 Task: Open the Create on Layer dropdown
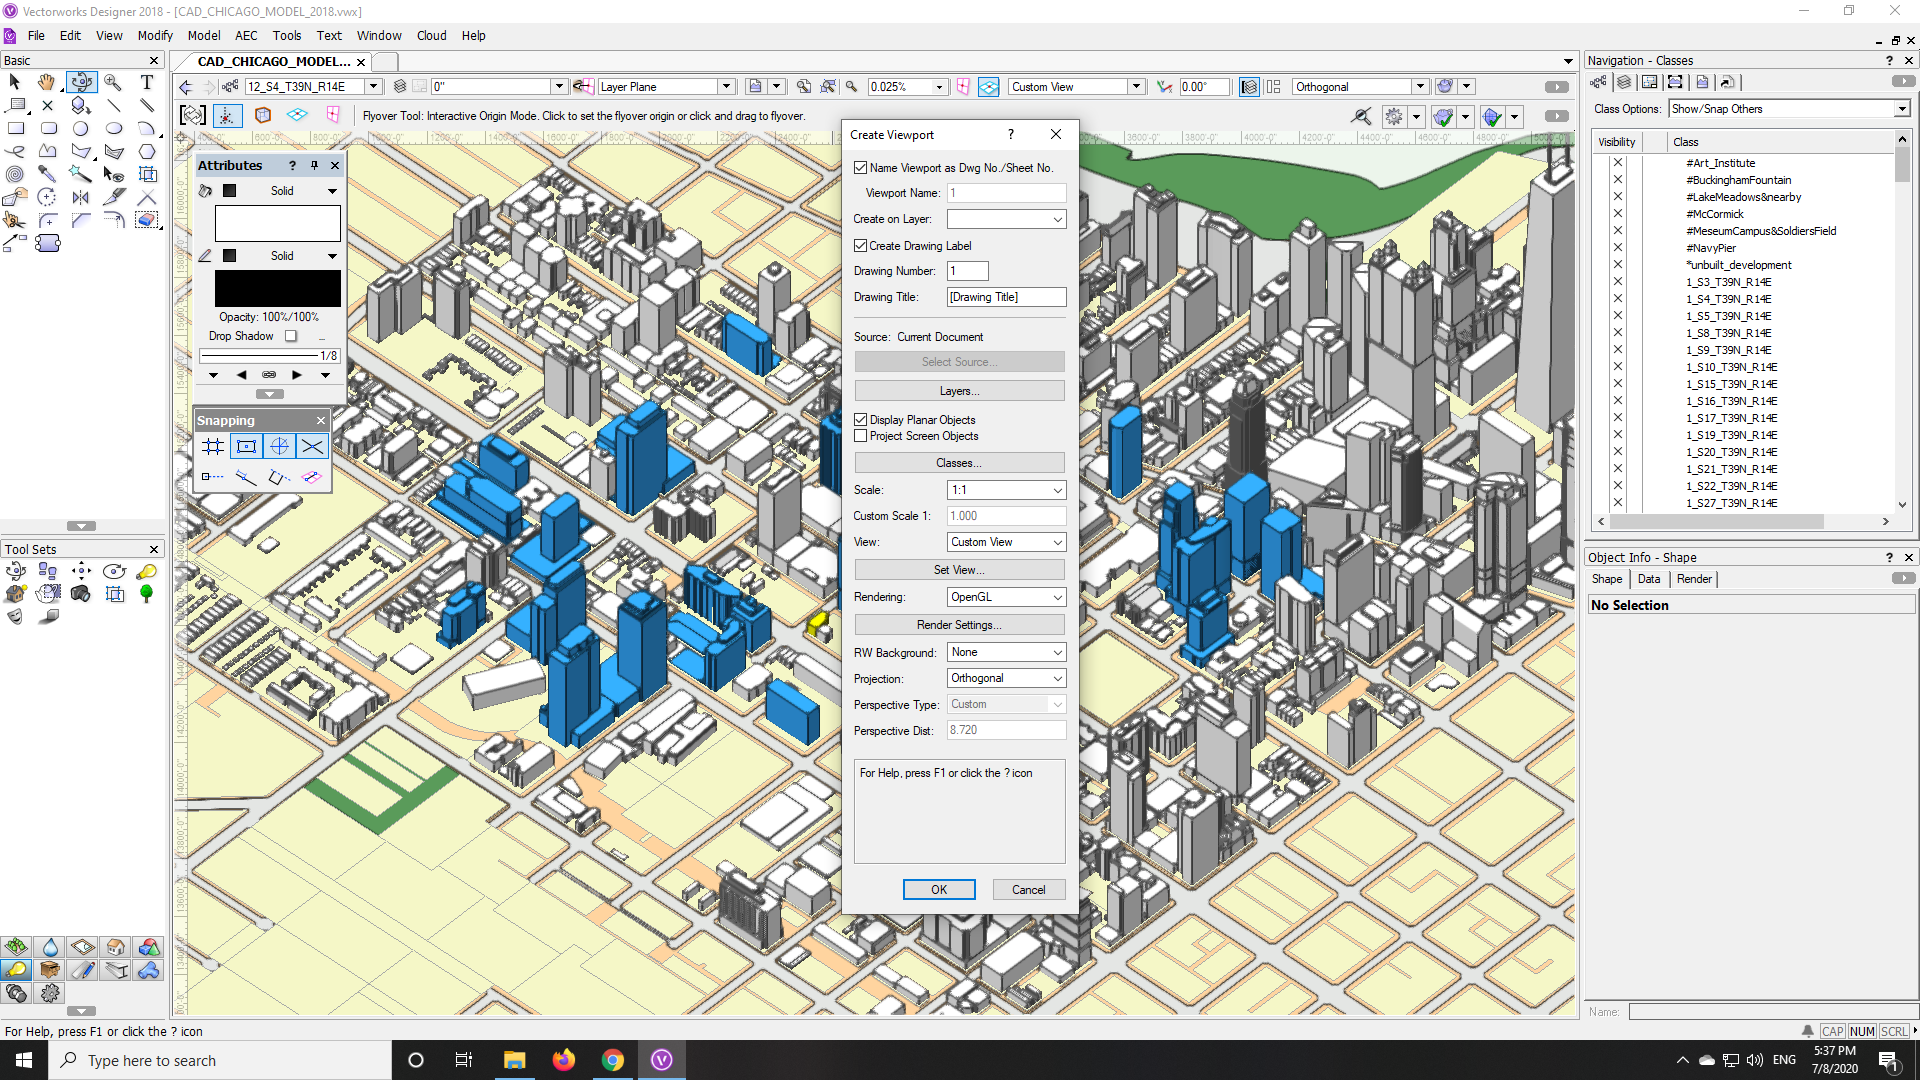point(1006,219)
